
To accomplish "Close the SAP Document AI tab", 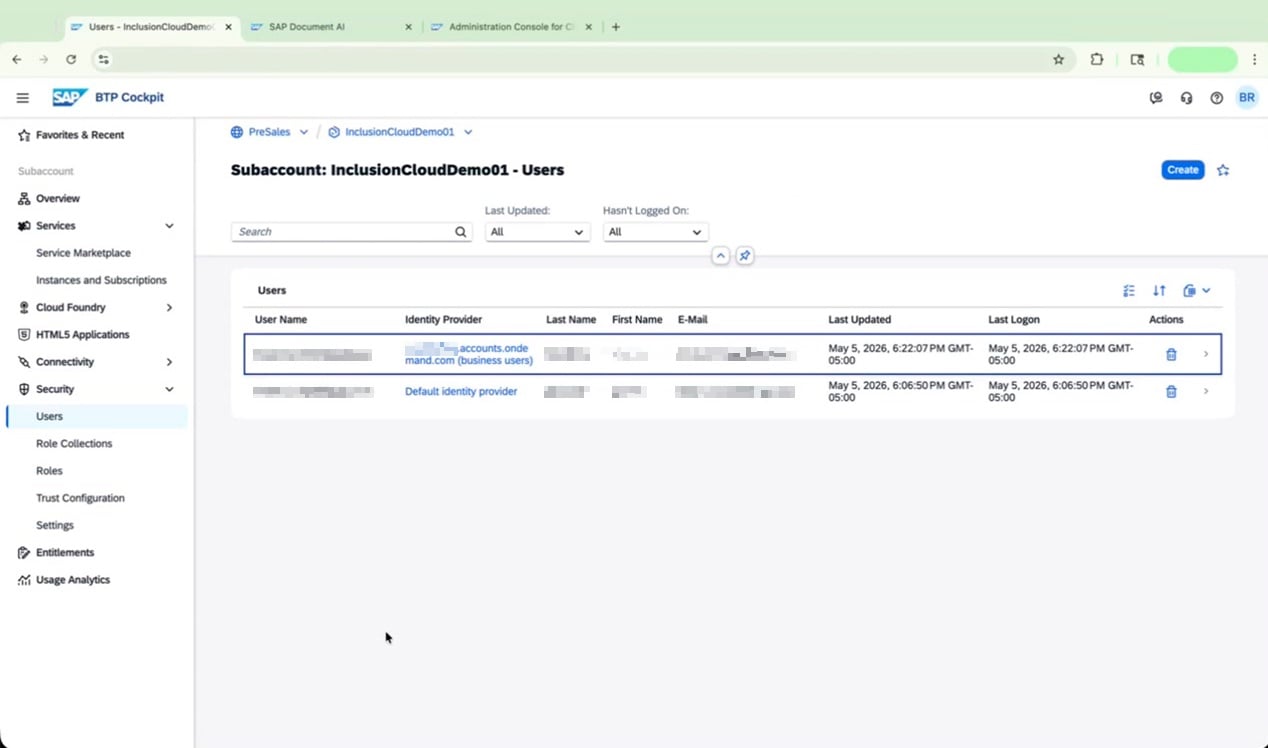I will (408, 27).
